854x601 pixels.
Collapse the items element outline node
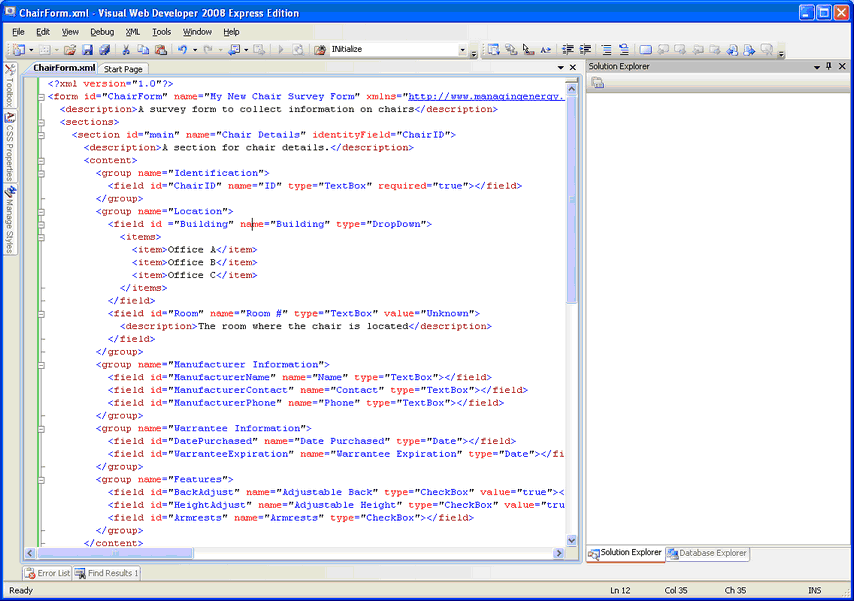tap(41, 238)
